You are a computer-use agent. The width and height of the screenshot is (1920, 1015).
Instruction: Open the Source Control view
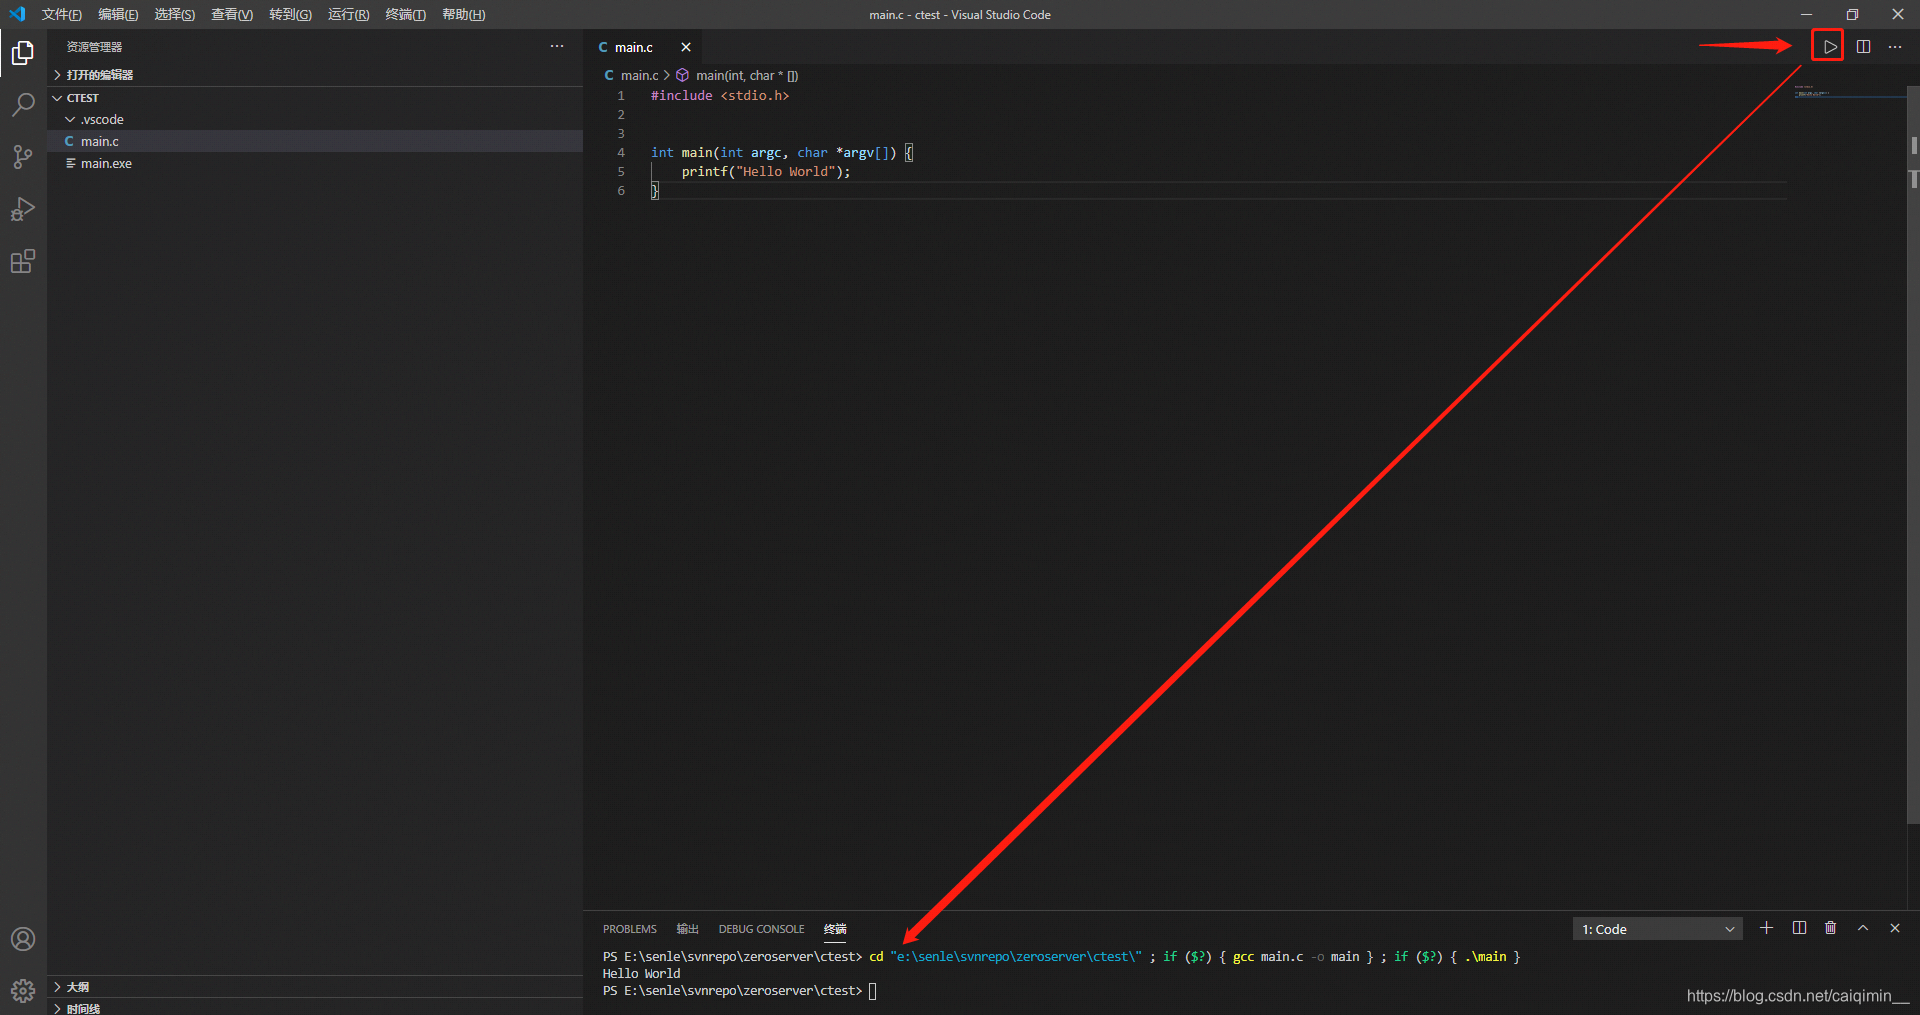23,157
